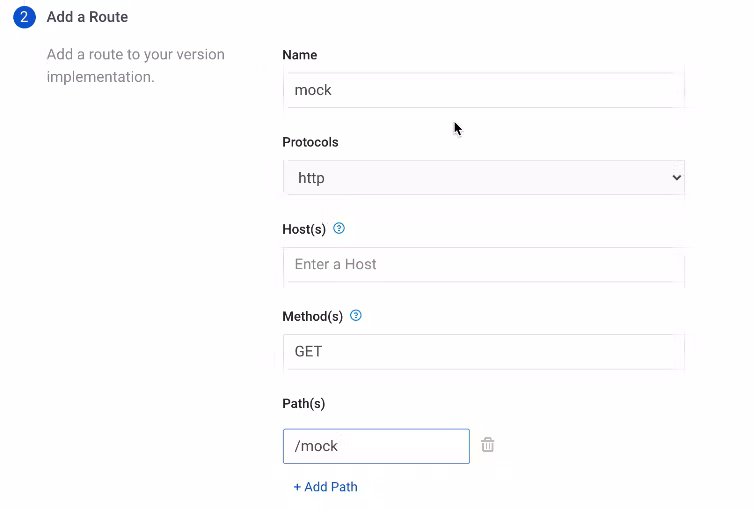Click the step 2 number badge
The width and height of the screenshot is (754, 510).
pyautogui.click(x=24, y=17)
